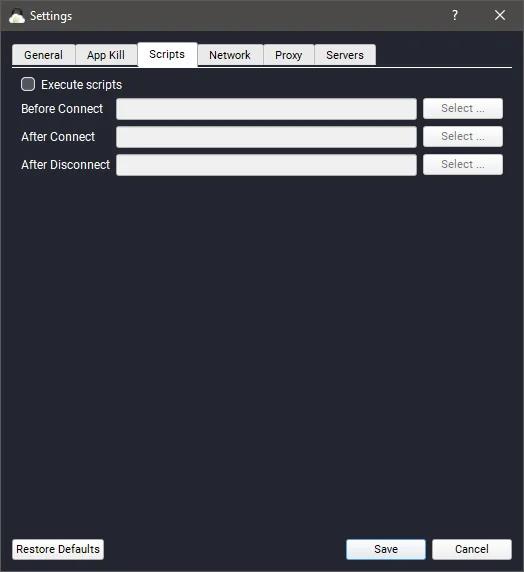The height and width of the screenshot is (572, 524).
Task: Click the Restore Defaults button
Action: click(x=58, y=549)
